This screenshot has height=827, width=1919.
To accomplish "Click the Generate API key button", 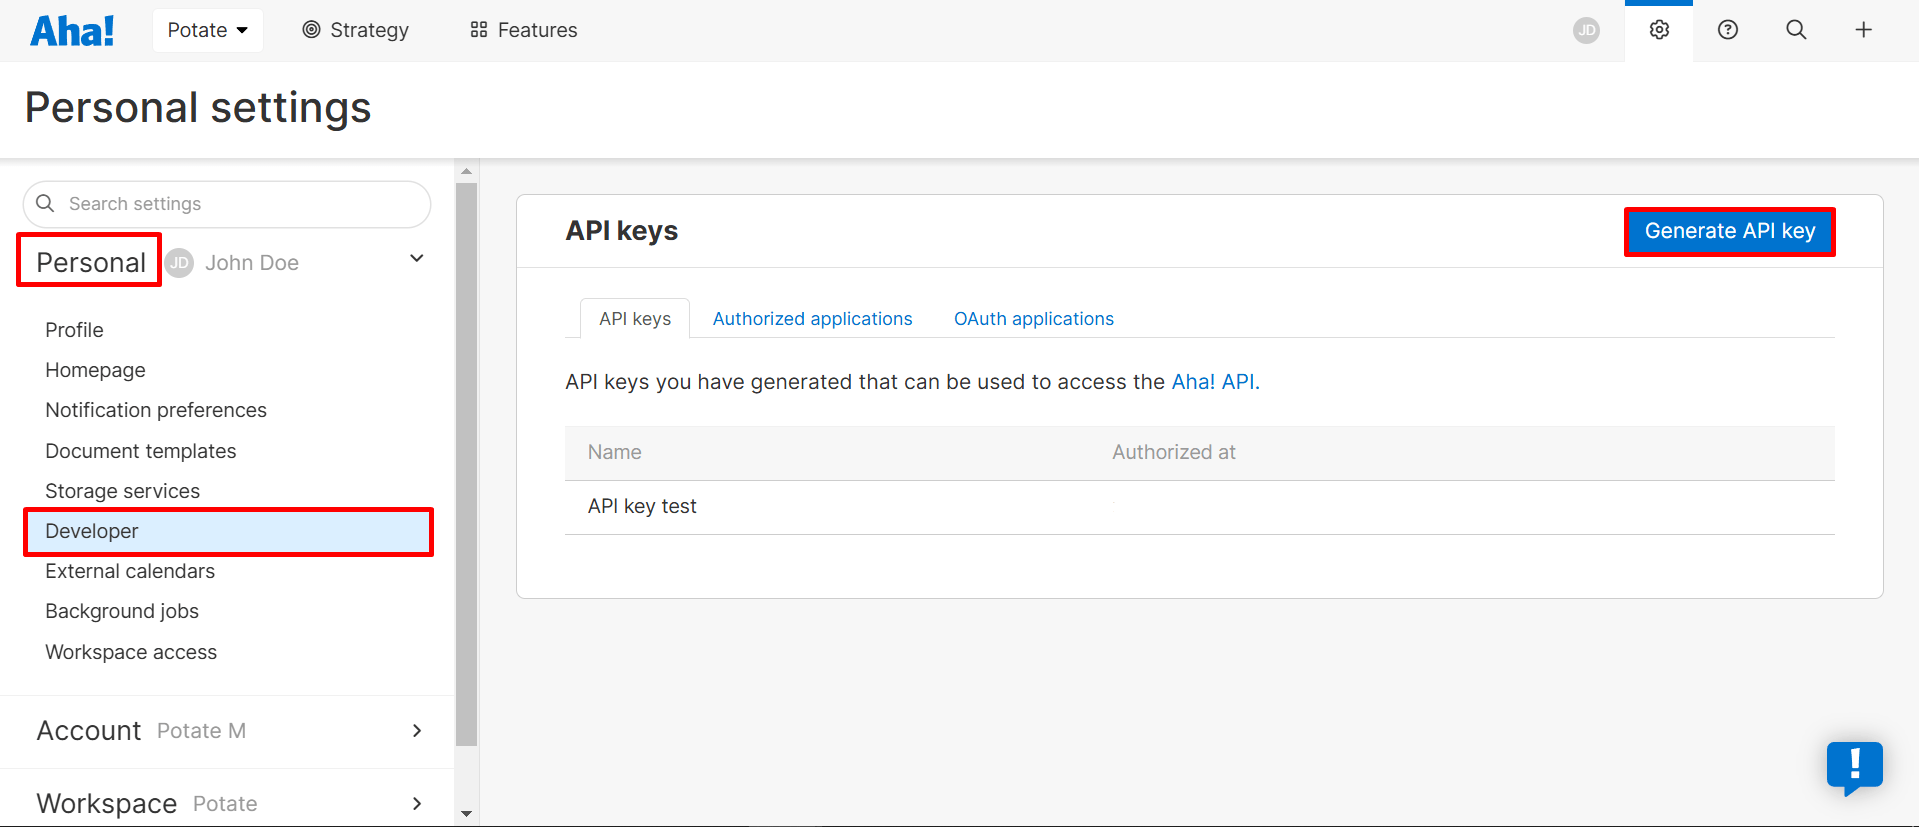I will tap(1729, 231).
